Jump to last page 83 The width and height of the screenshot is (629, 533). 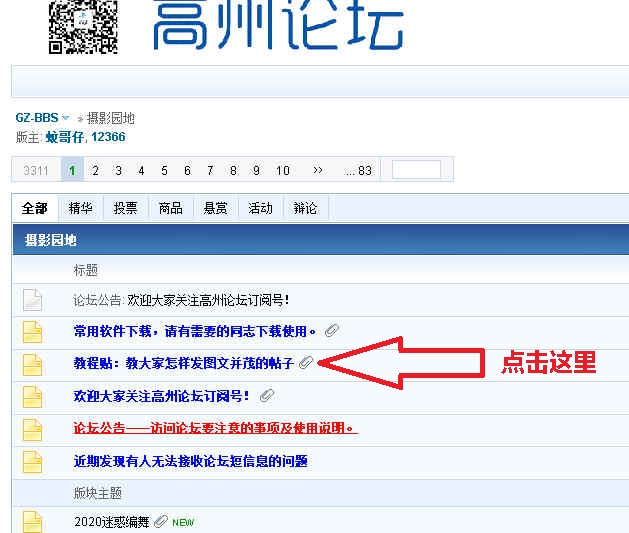pyautogui.click(x=358, y=170)
